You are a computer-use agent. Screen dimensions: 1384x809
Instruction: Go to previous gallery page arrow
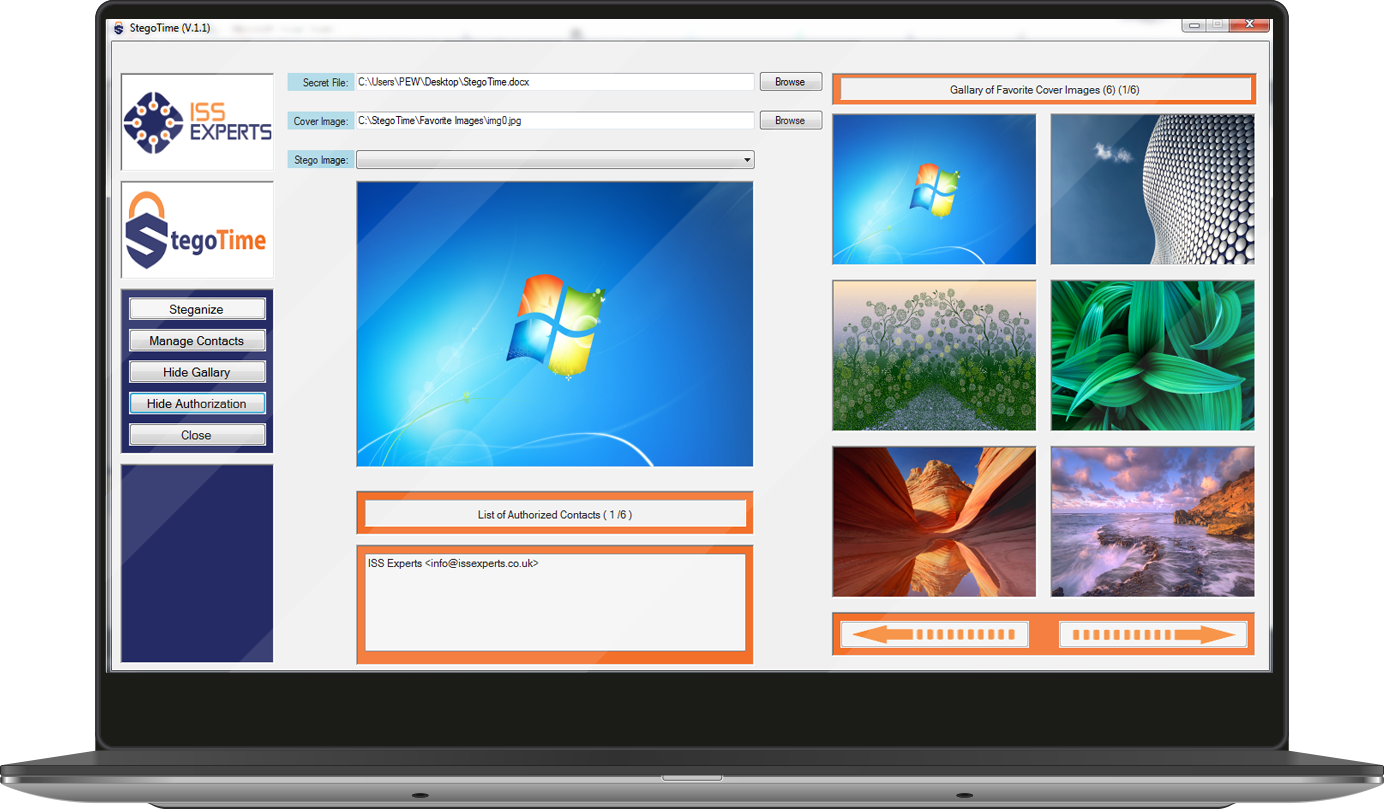(x=934, y=634)
